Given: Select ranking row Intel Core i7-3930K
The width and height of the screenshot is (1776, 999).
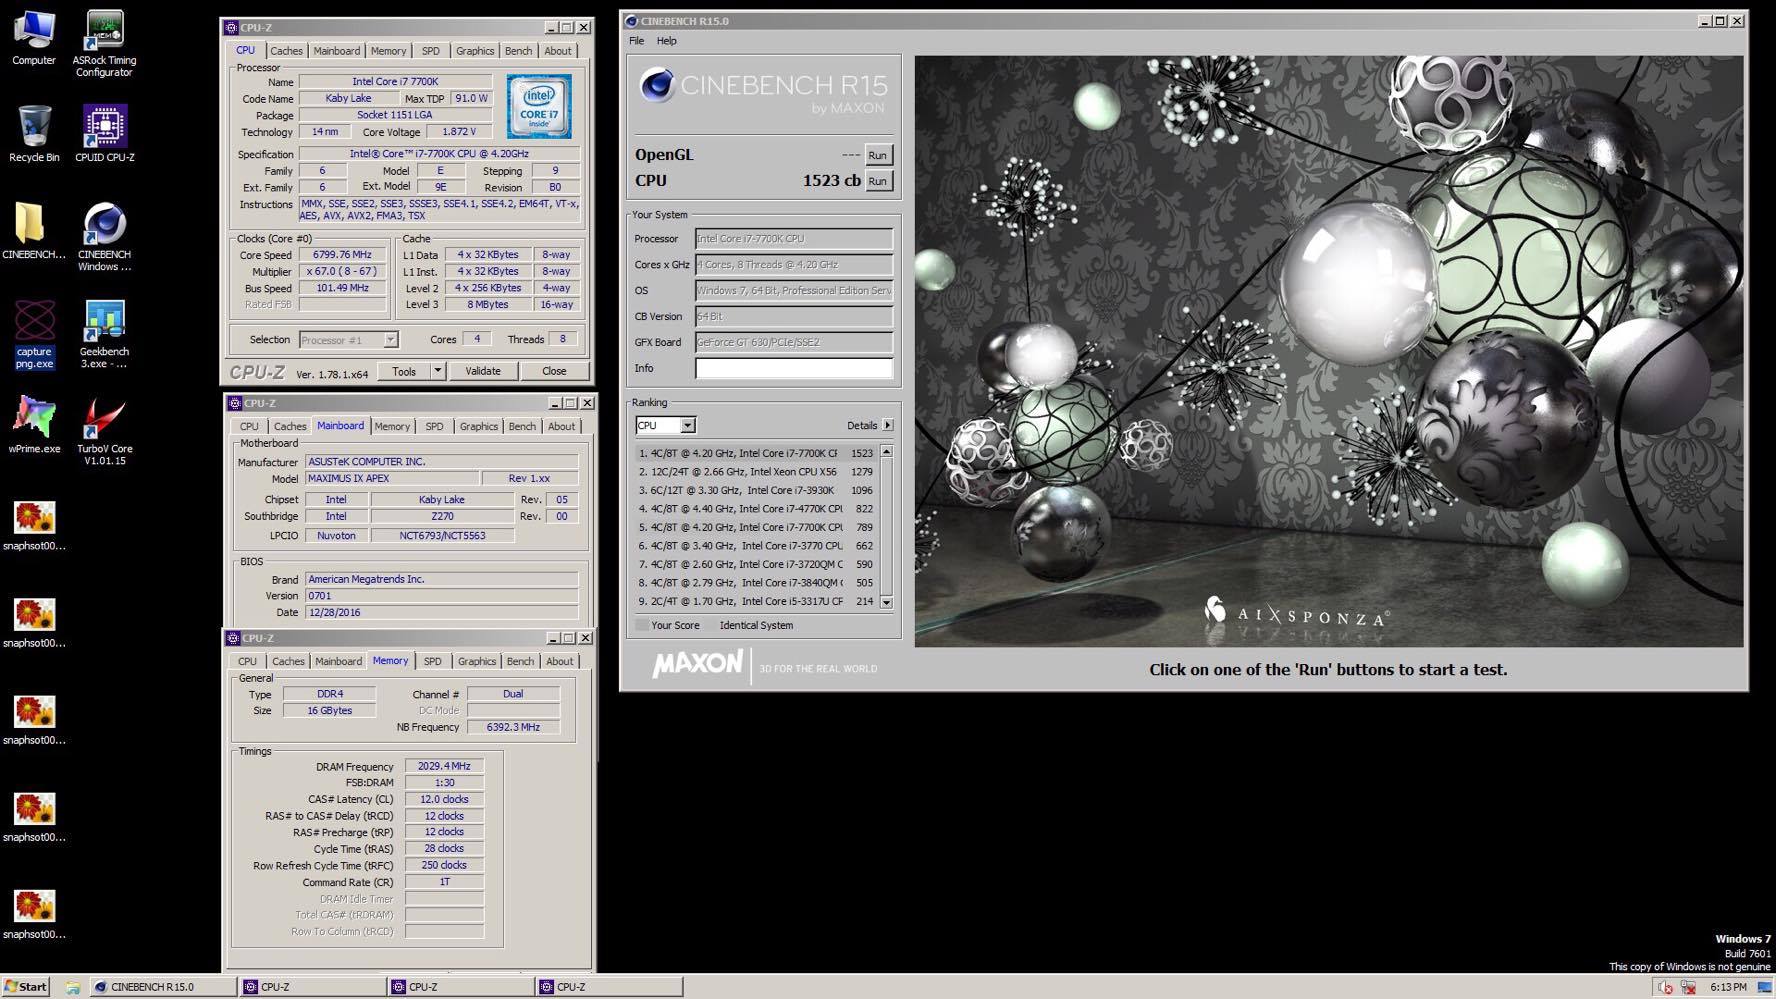Looking at the screenshot, I should point(756,490).
